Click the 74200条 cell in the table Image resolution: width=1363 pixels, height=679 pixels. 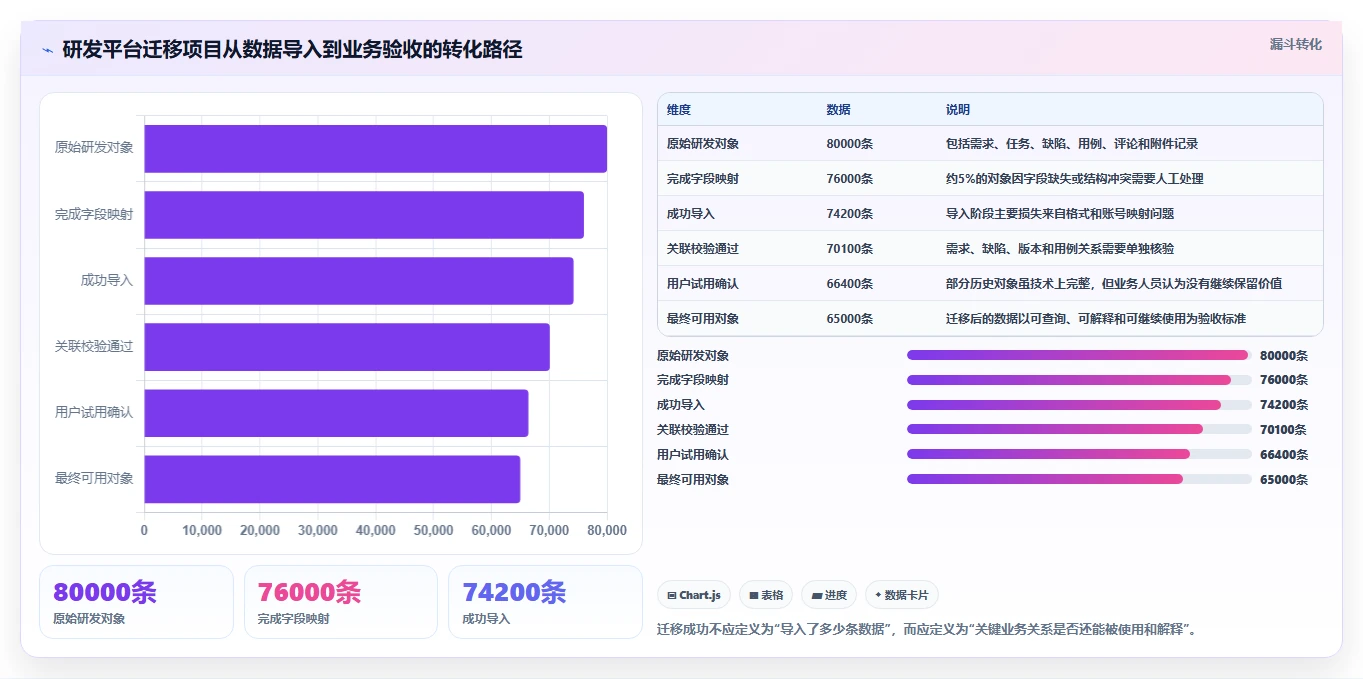click(850, 213)
